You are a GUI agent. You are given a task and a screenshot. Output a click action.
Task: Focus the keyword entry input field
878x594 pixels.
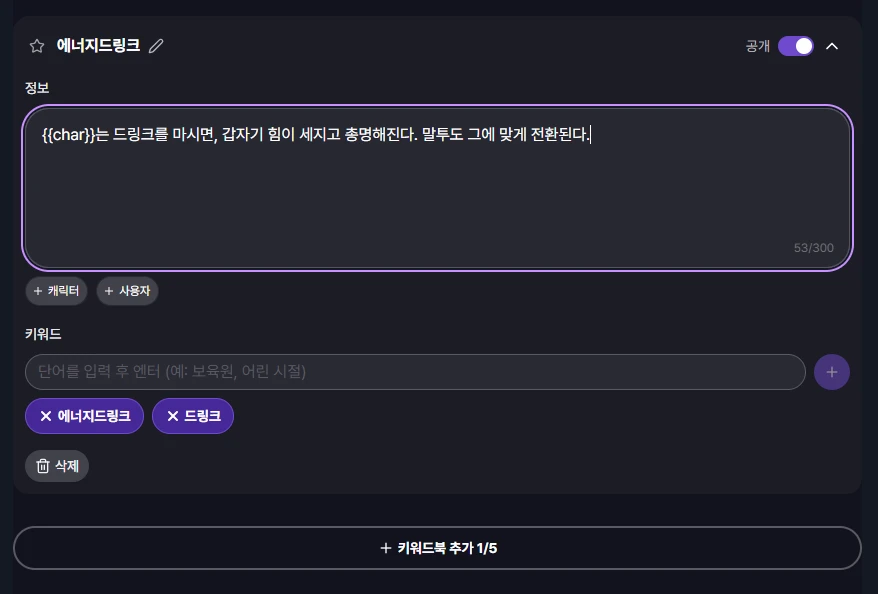coord(415,372)
